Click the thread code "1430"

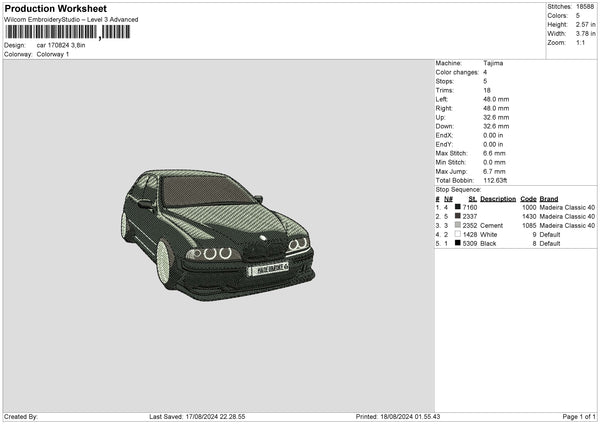[x=529, y=217]
